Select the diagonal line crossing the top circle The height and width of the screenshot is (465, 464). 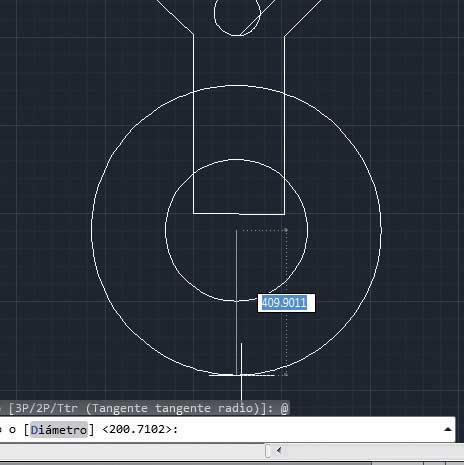click(257, 18)
